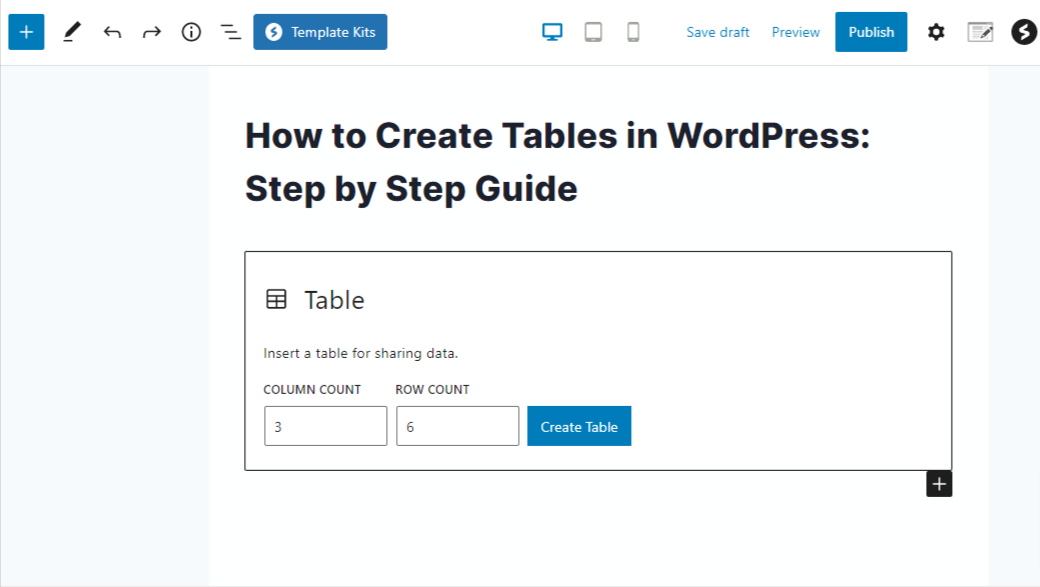1040x587 pixels.
Task: Edit the Column Count field
Action: pyautogui.click(x=325, y=426)
